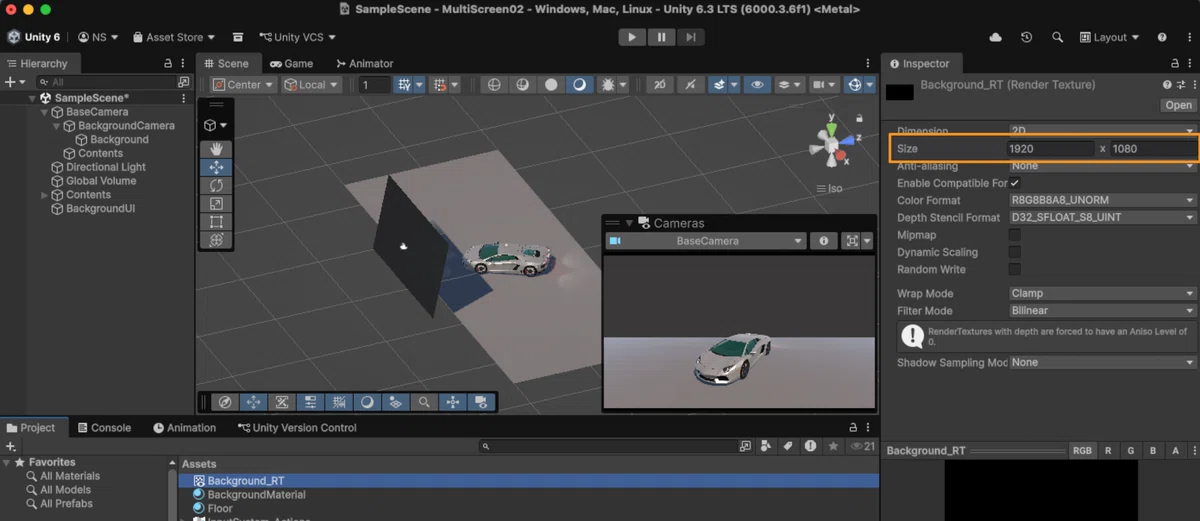The width and height of the screenshot is (1200, 521).
Task: Switch to the Console tab
Action: tap(104, 428)
